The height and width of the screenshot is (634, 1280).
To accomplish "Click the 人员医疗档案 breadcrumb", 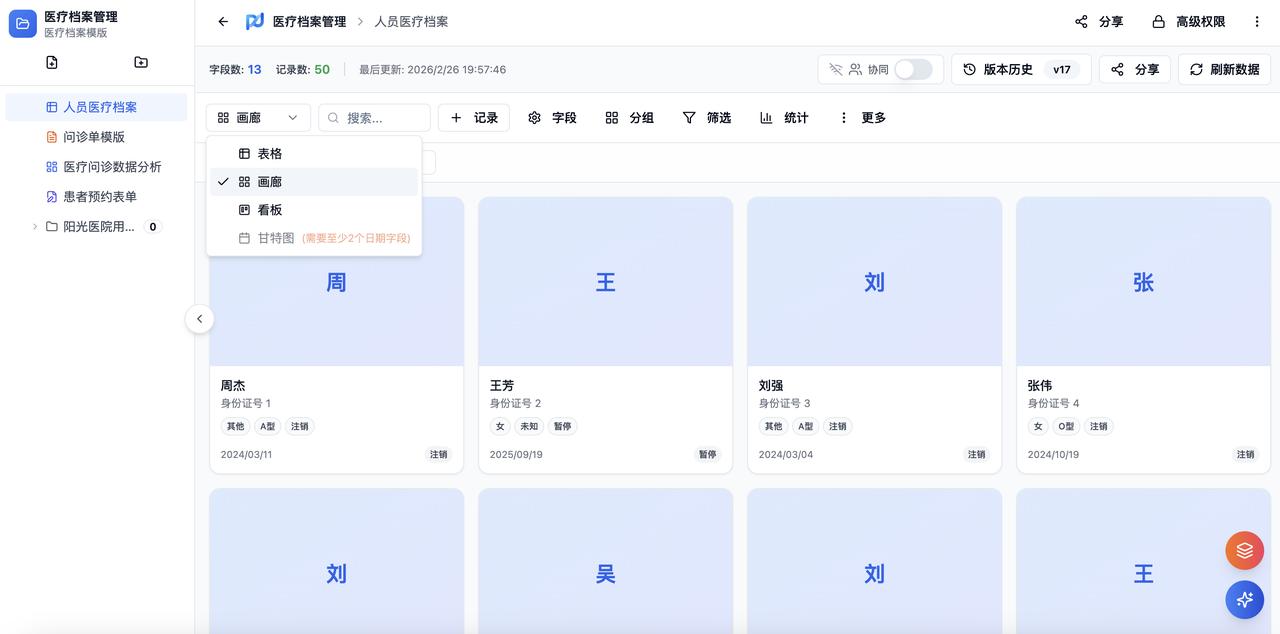I will tap(411, 21).
